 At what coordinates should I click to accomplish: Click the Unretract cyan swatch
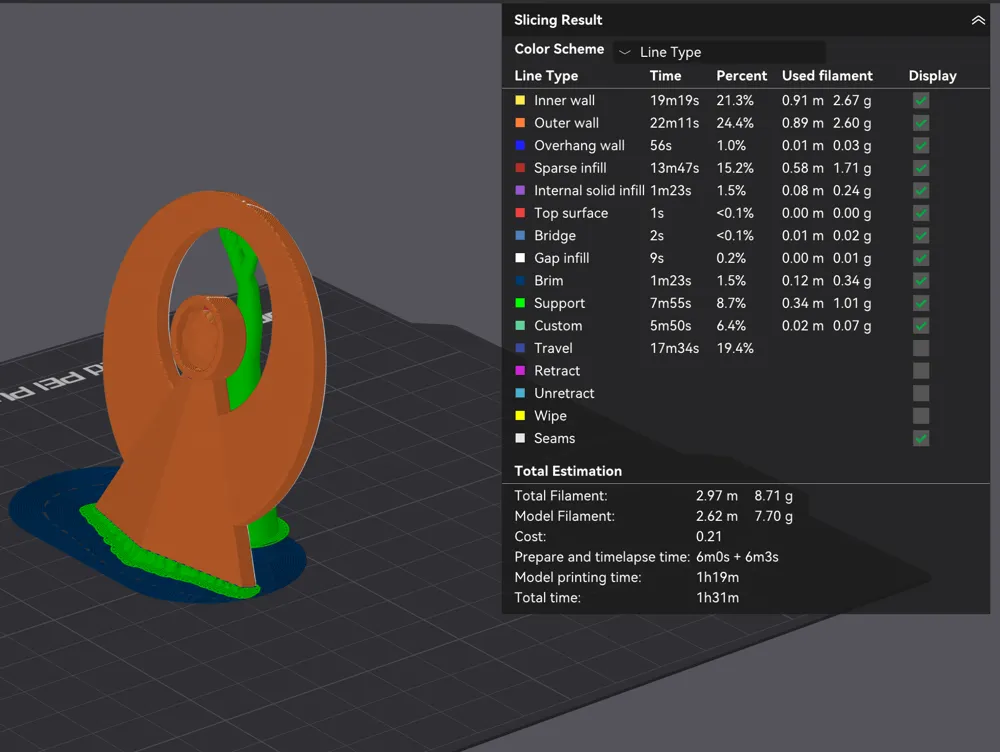click(x=520, y=393)
